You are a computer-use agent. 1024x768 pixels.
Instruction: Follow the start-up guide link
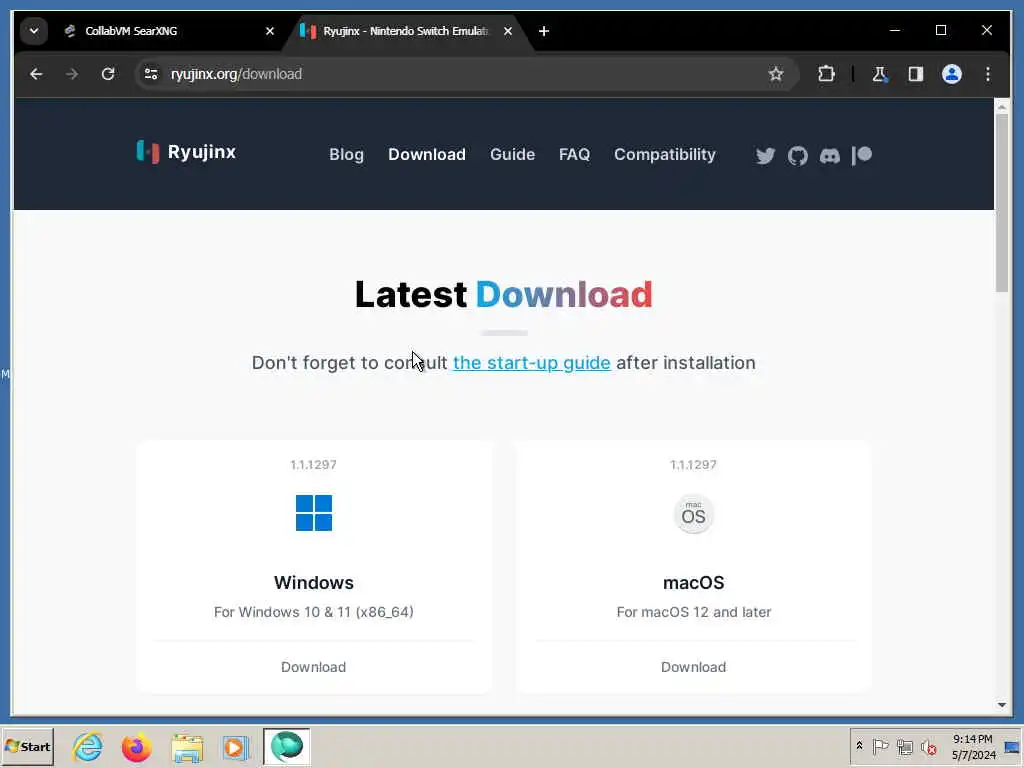coord(532,362)
